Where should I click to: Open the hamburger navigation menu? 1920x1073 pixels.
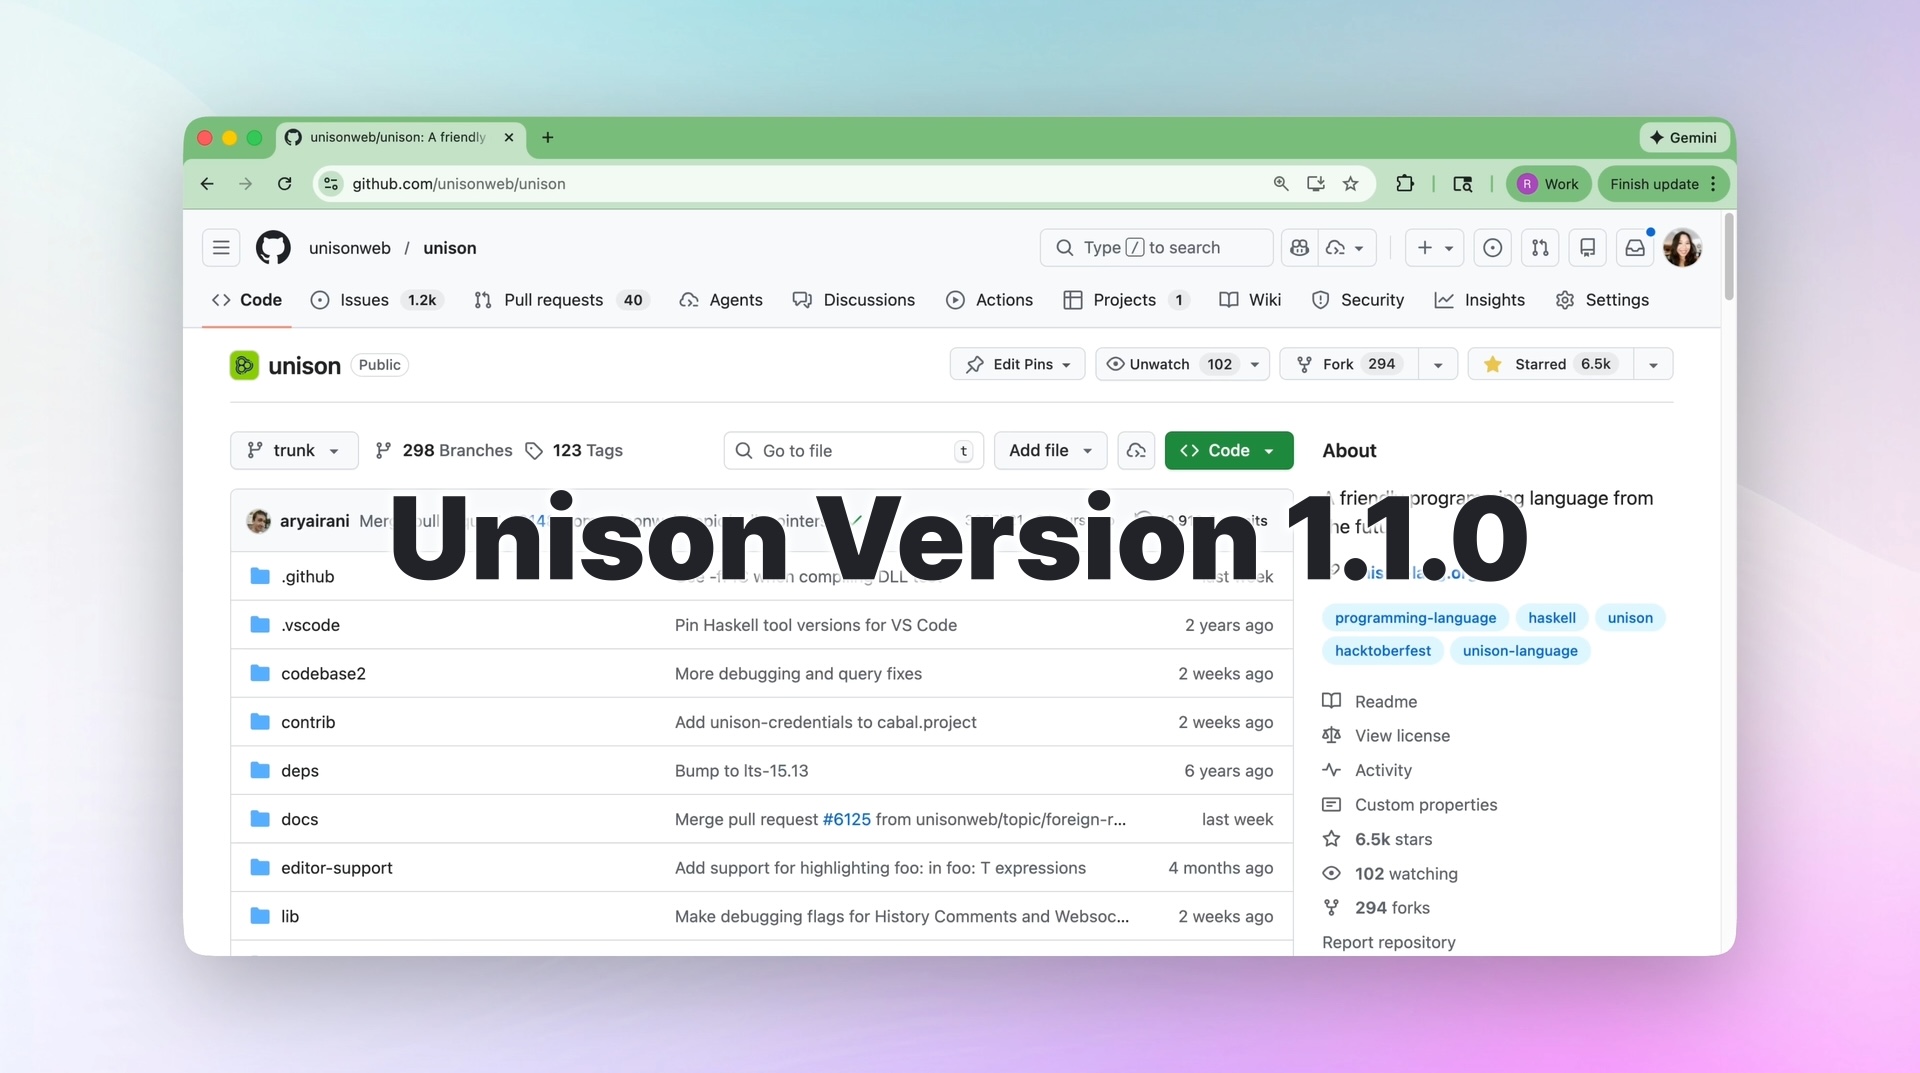point(221,248)
